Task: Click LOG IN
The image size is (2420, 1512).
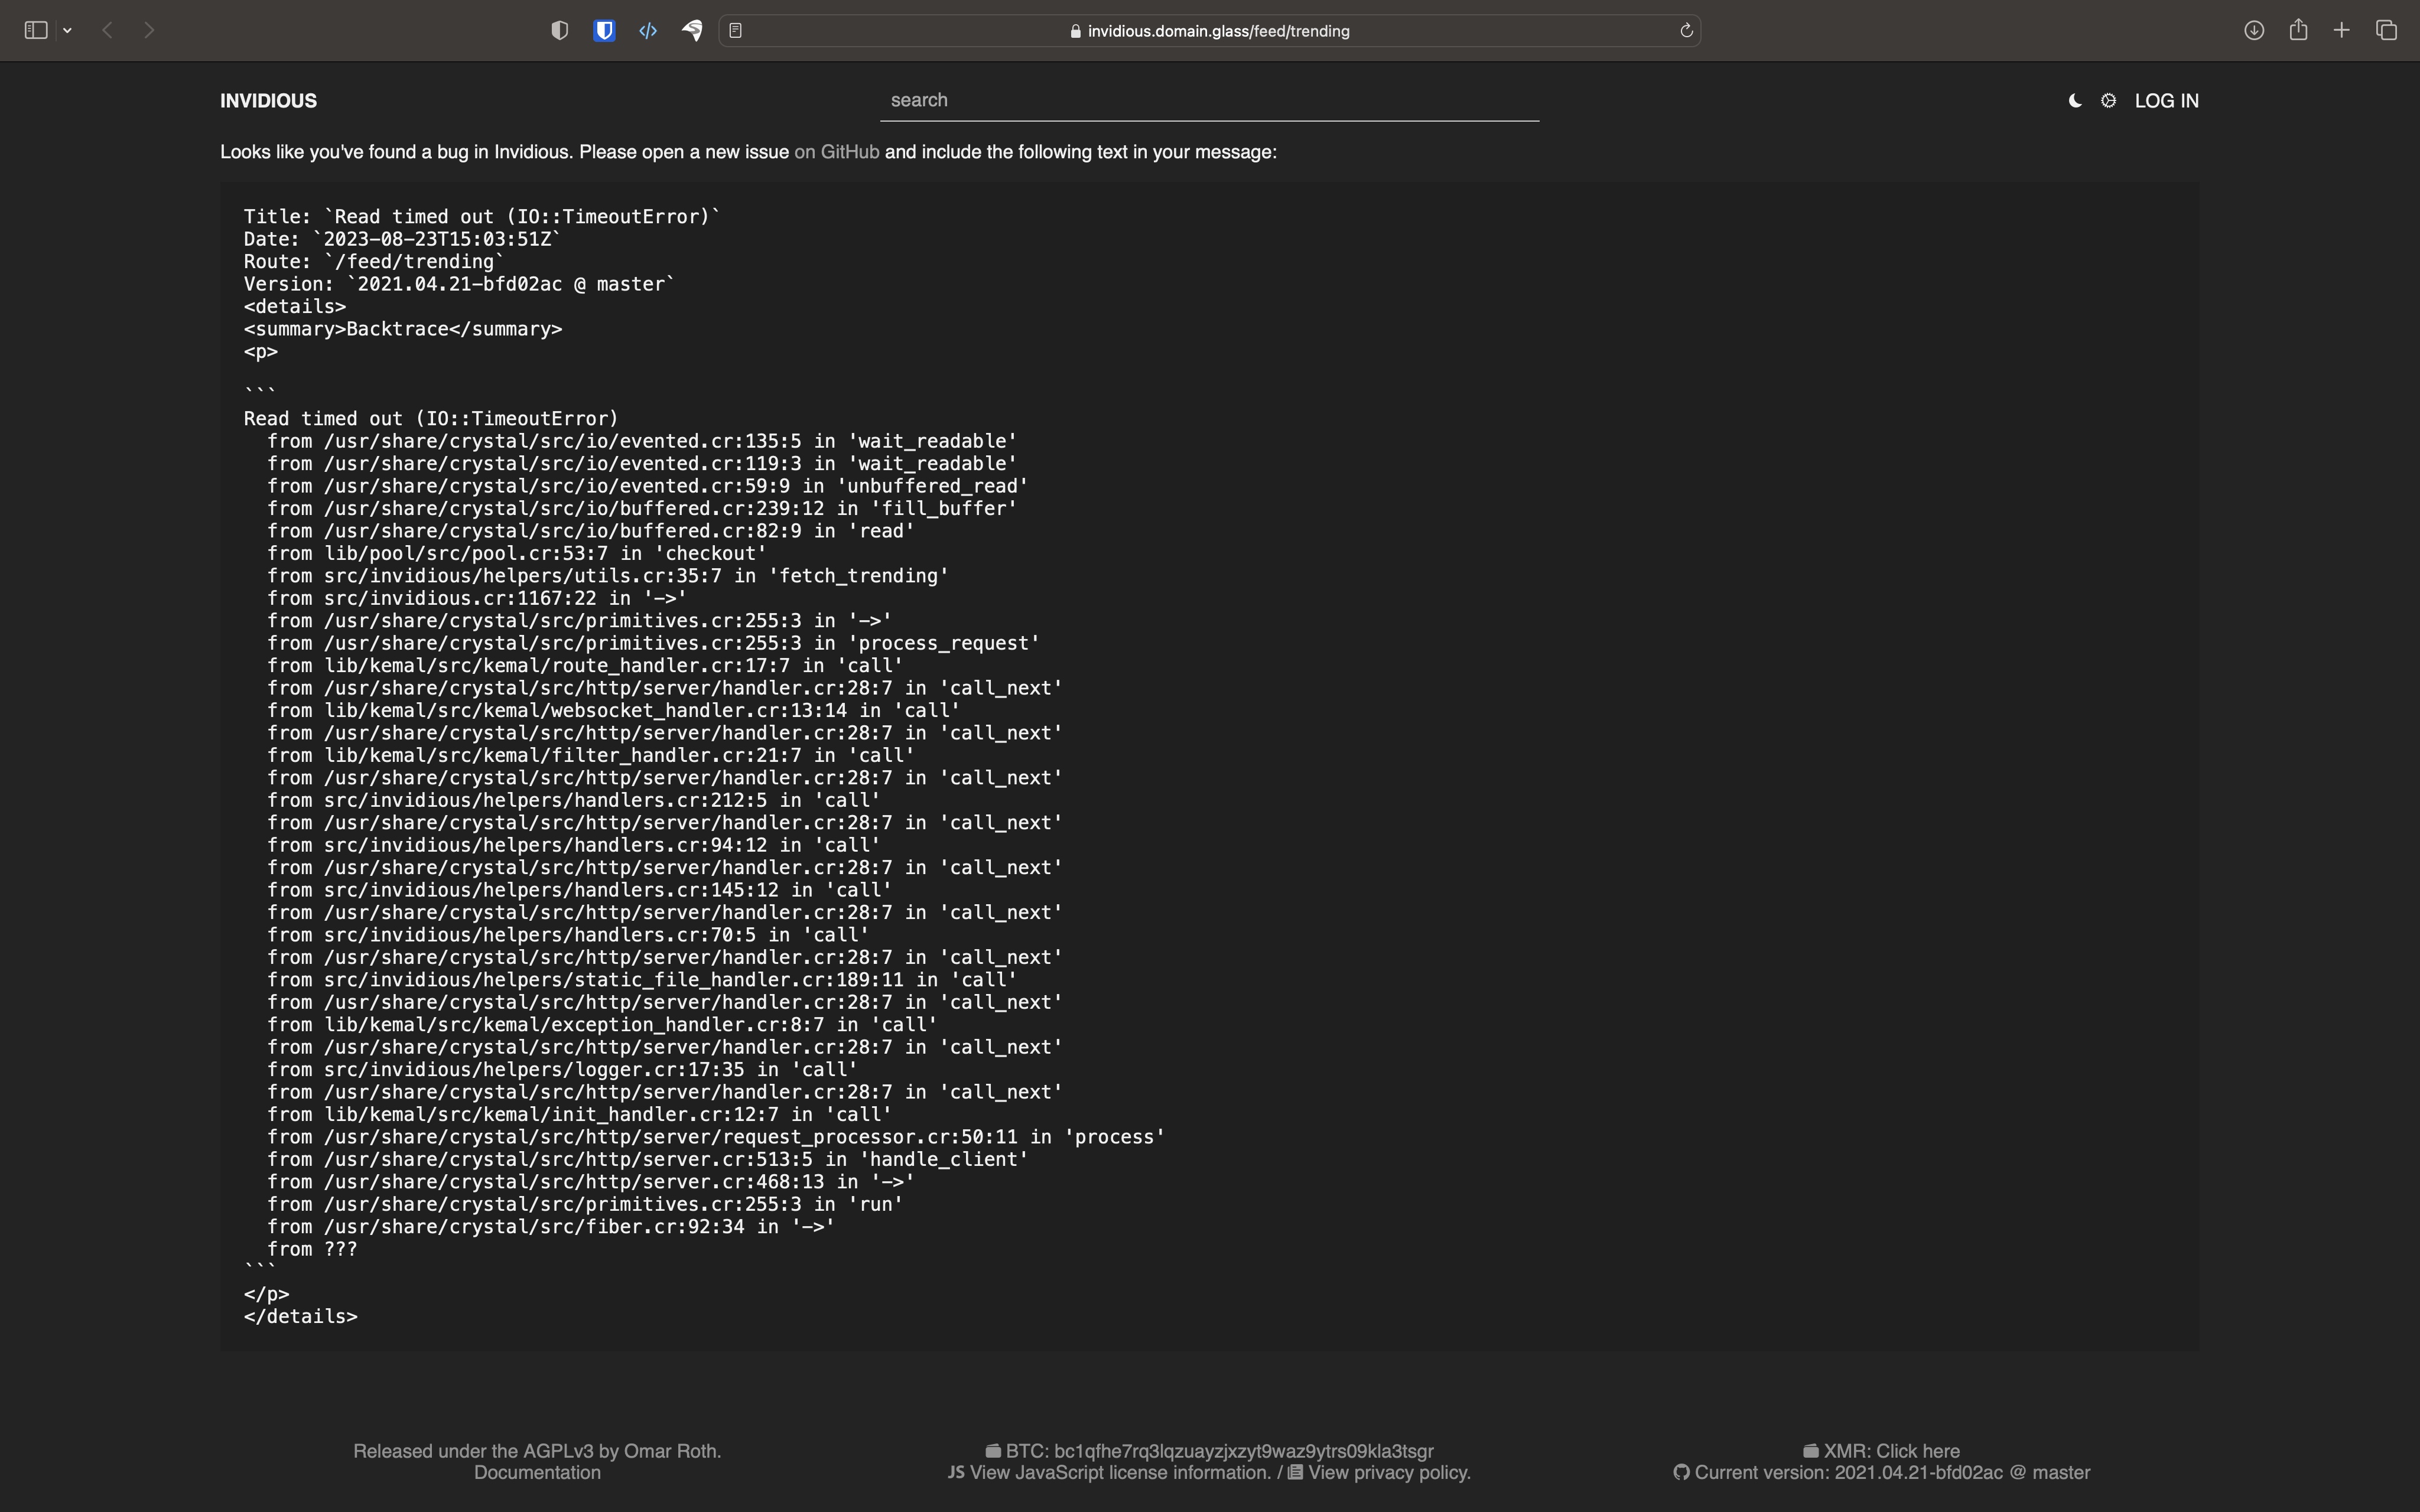Action: [x=2166, y=101]
